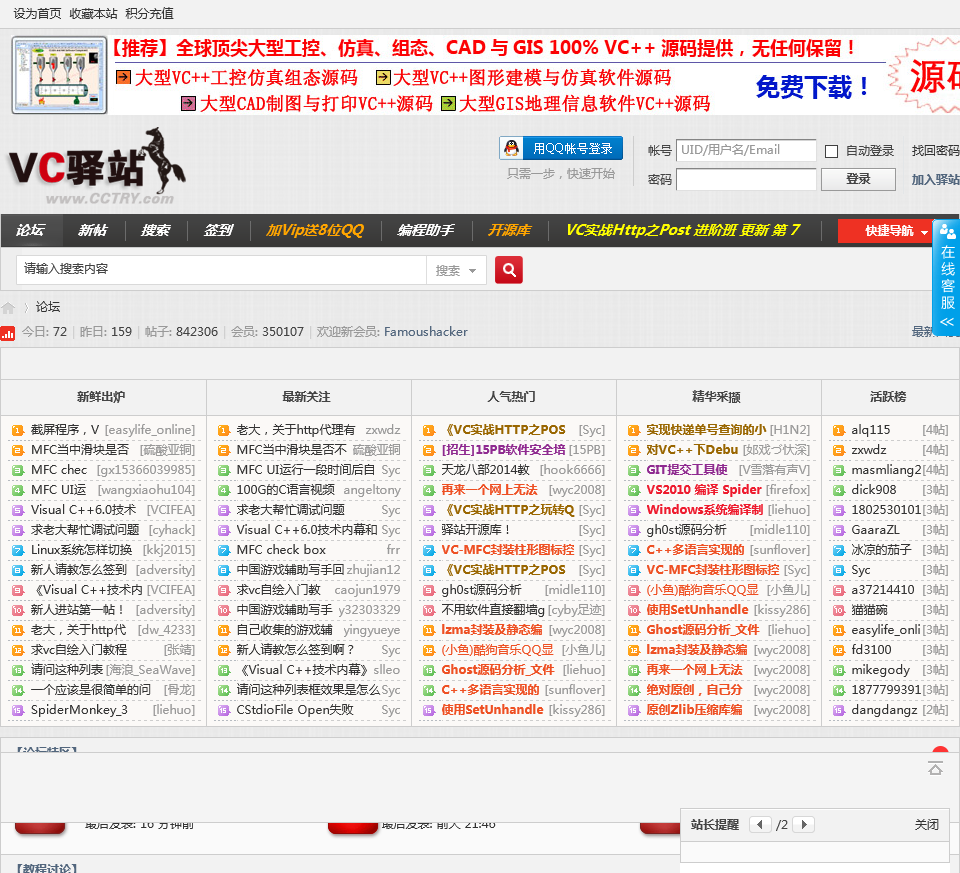Open post GIT提交工具使
Image resolution: width=960 pixels, height=873 pixels.
[x=687, y=470]
